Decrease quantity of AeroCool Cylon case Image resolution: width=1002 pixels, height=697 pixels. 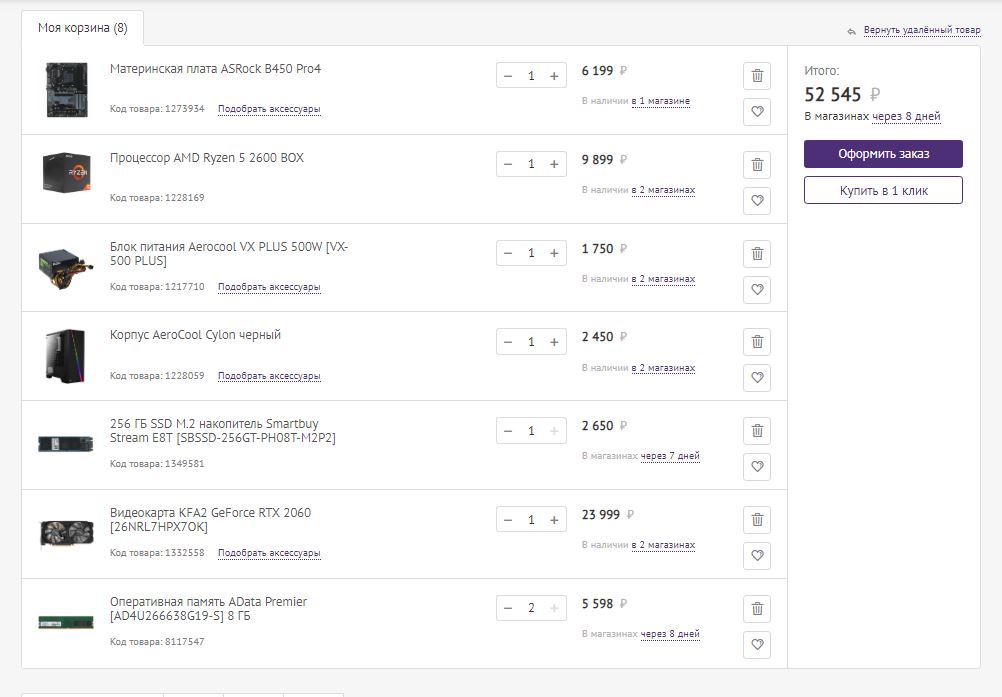coord(508,342)
